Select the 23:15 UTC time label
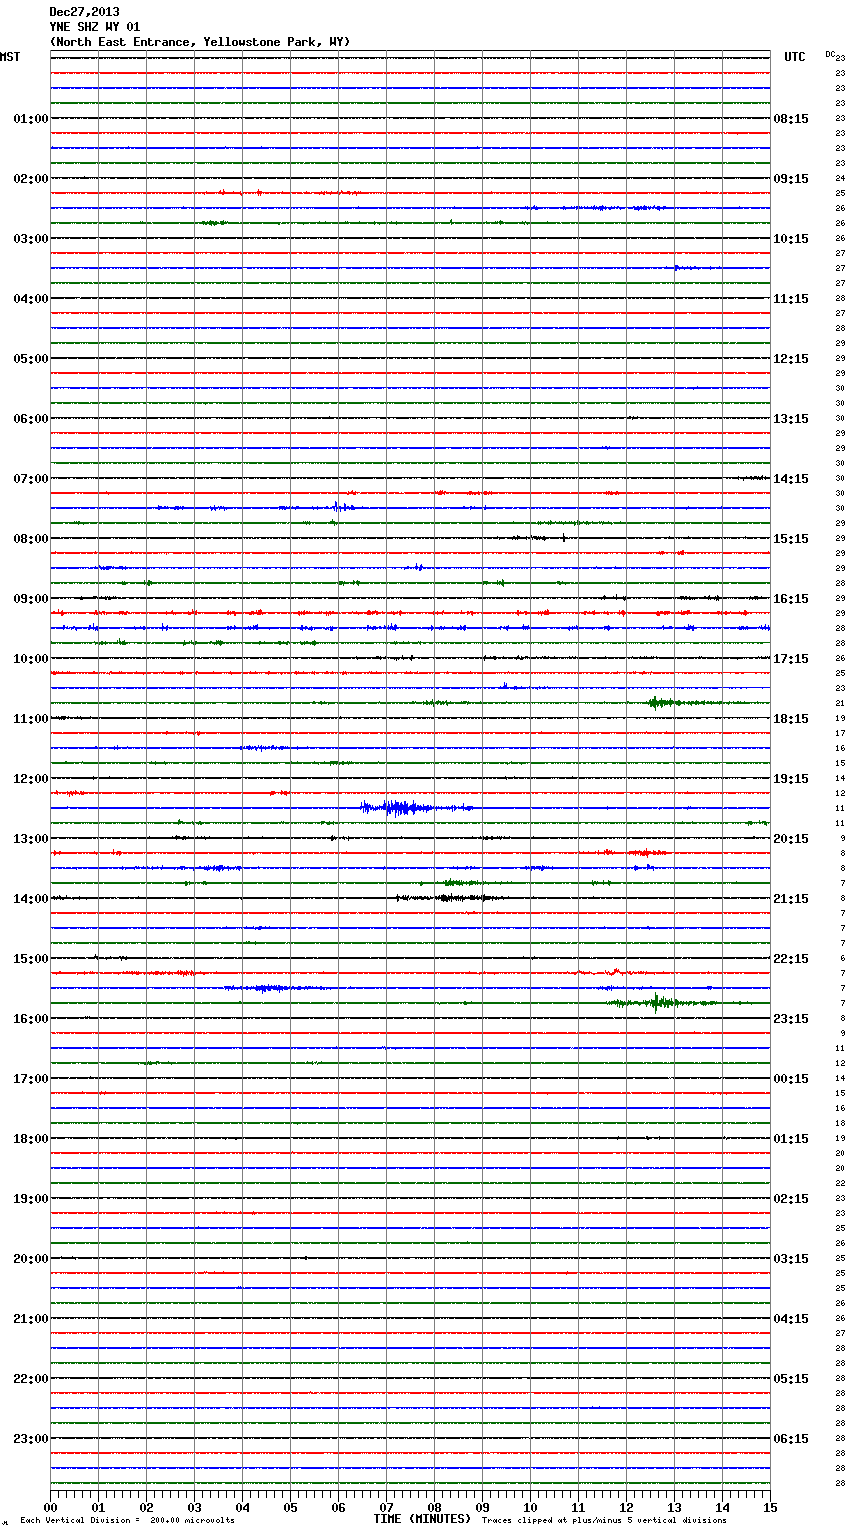Screen dimensions: 850x1534 pyautogui.click(x=791, y=1019)
